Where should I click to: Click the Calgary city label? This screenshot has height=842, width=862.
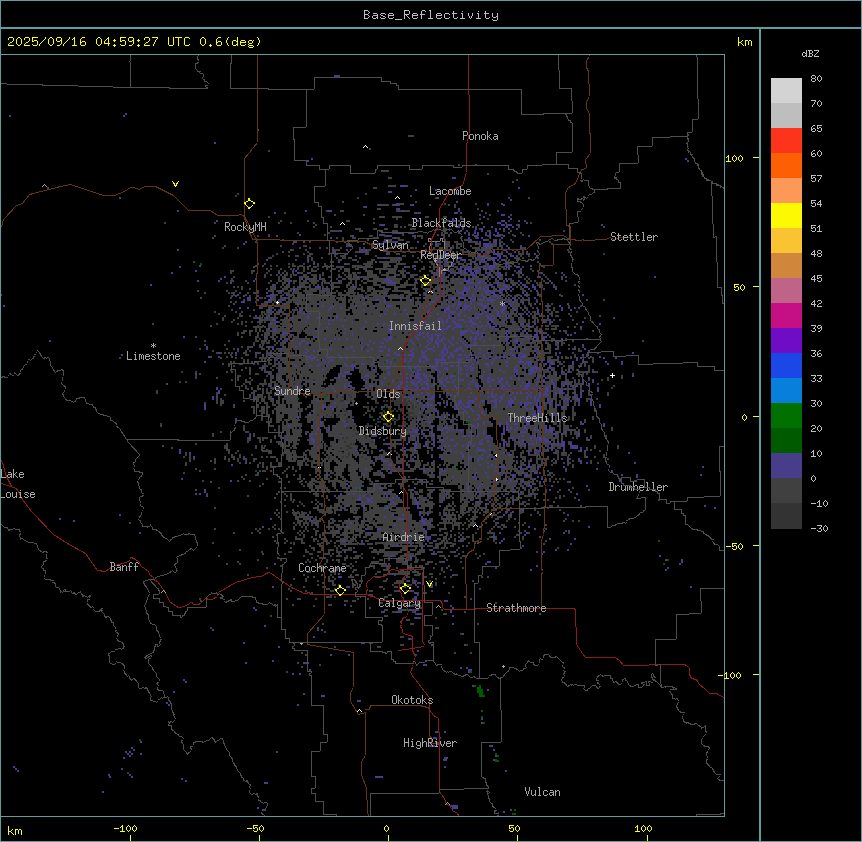400,603
